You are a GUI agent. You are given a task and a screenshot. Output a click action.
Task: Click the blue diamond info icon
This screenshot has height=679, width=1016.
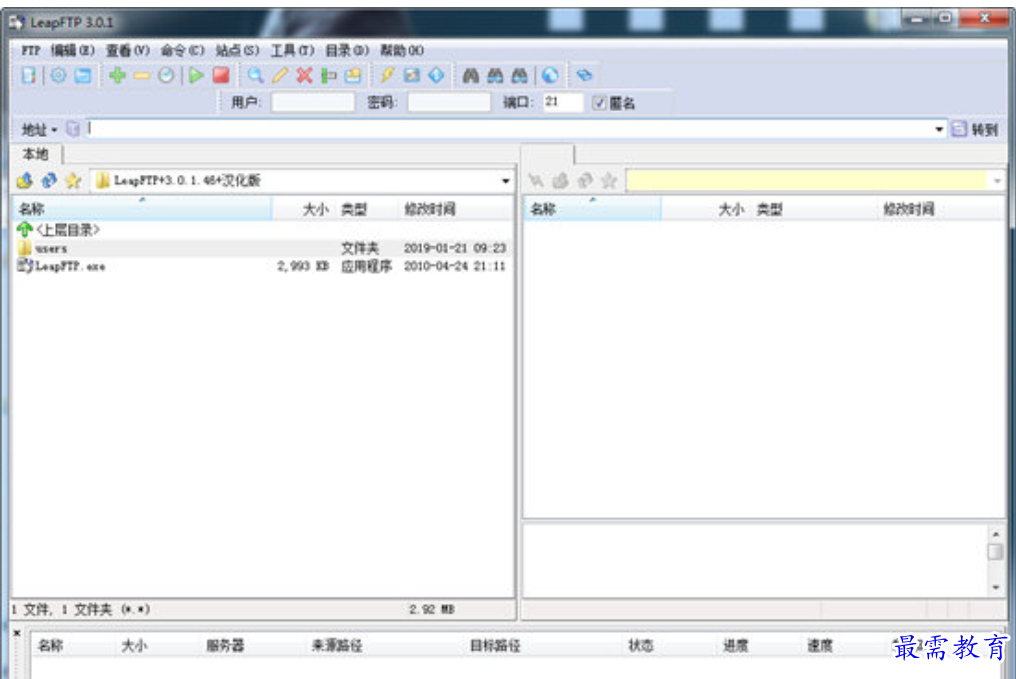(x=437, y=75)
